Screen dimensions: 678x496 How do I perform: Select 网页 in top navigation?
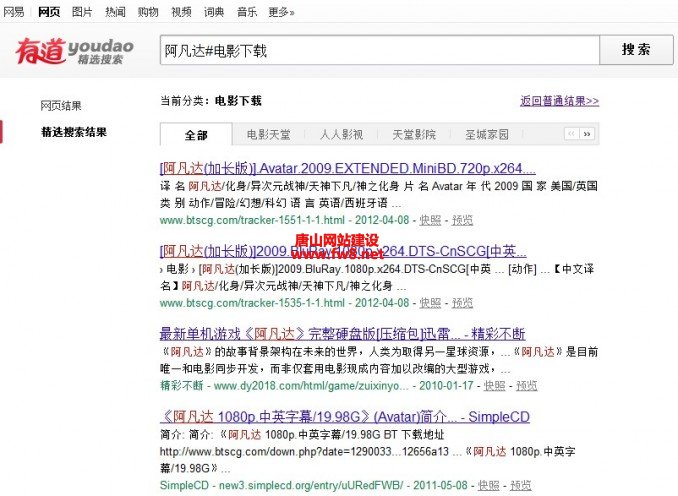49,12
